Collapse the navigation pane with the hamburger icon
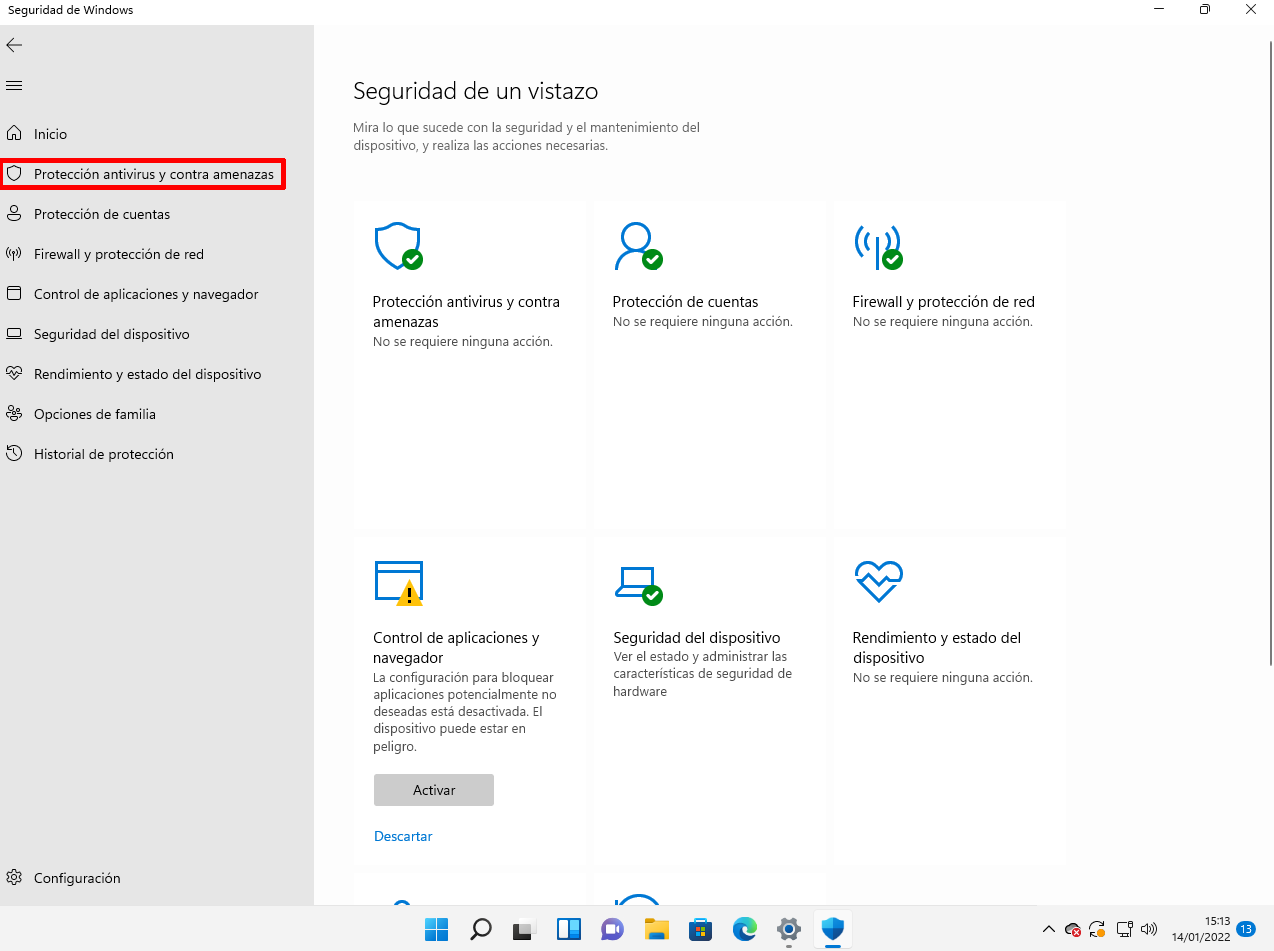The width and height of the screenshot is (1274, 951). coord(14,84)
